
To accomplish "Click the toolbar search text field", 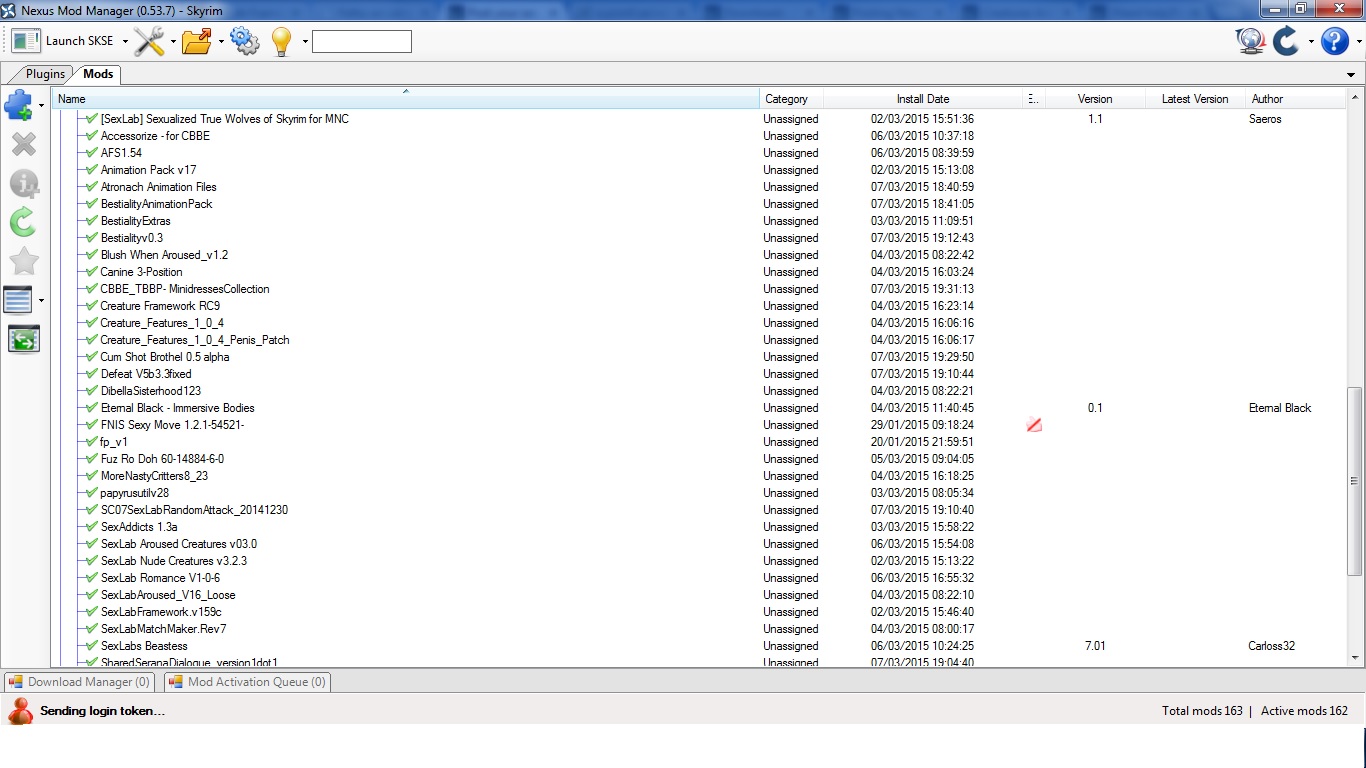I will 362,41.
